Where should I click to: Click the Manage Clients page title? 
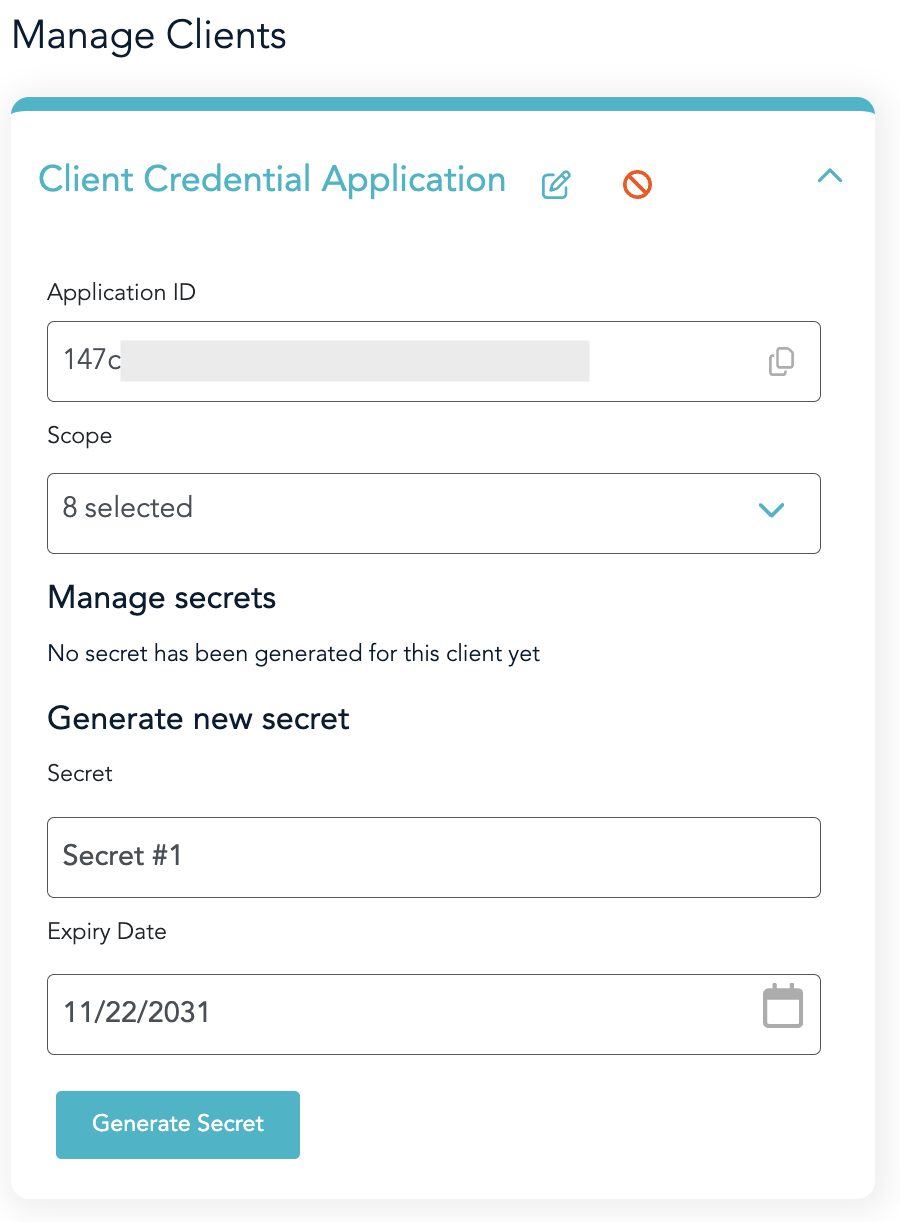148,36
